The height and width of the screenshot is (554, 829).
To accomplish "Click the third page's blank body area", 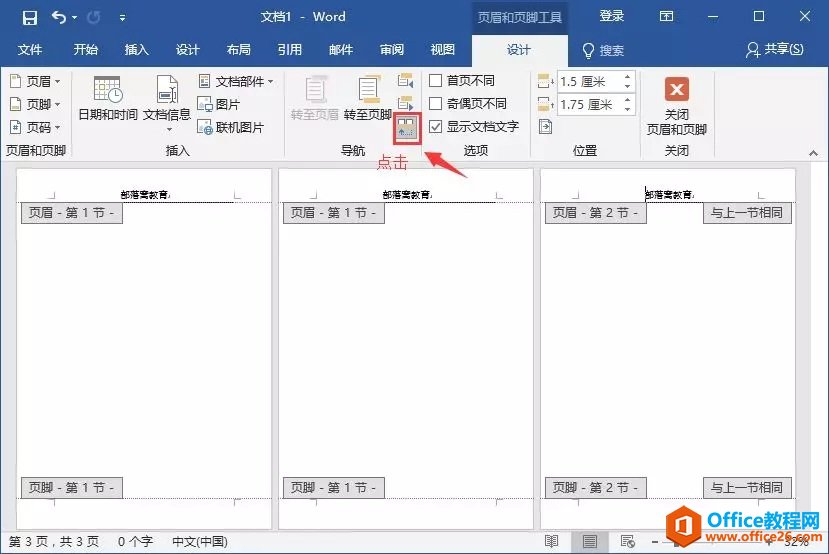I will point(668,349).
